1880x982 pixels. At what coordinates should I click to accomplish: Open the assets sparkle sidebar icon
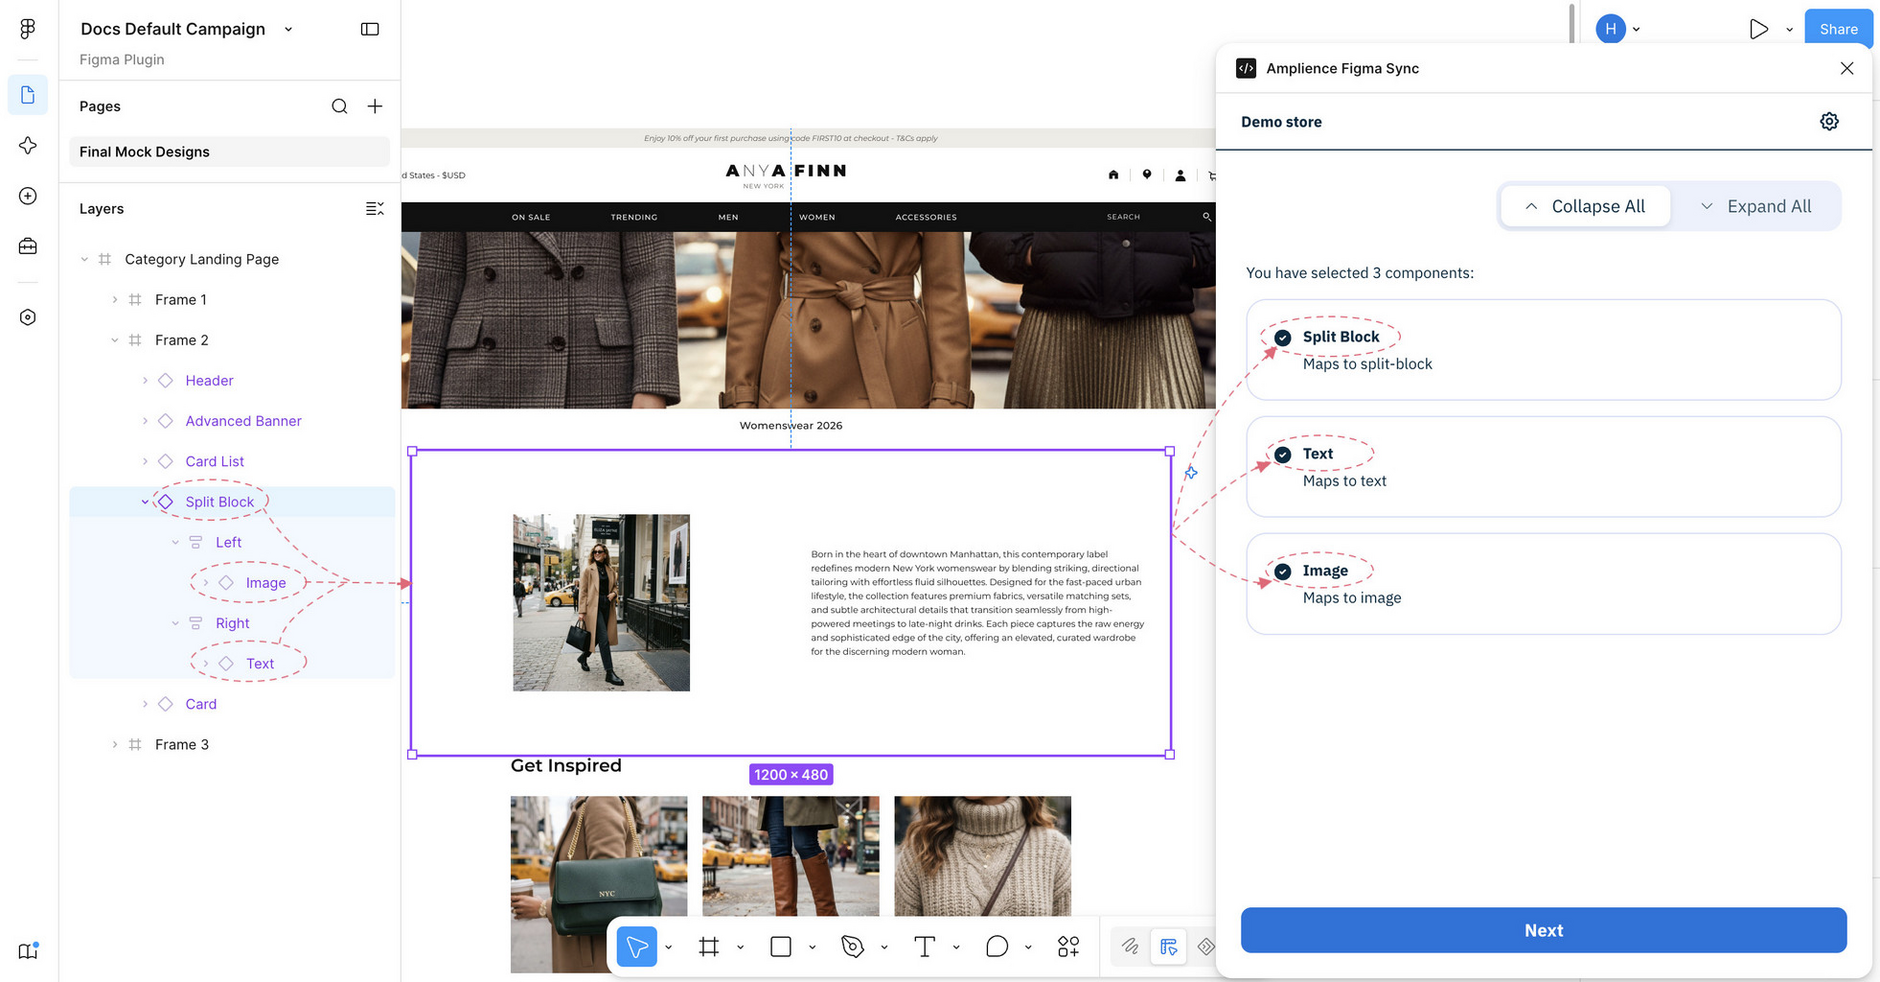pos(28,146)
